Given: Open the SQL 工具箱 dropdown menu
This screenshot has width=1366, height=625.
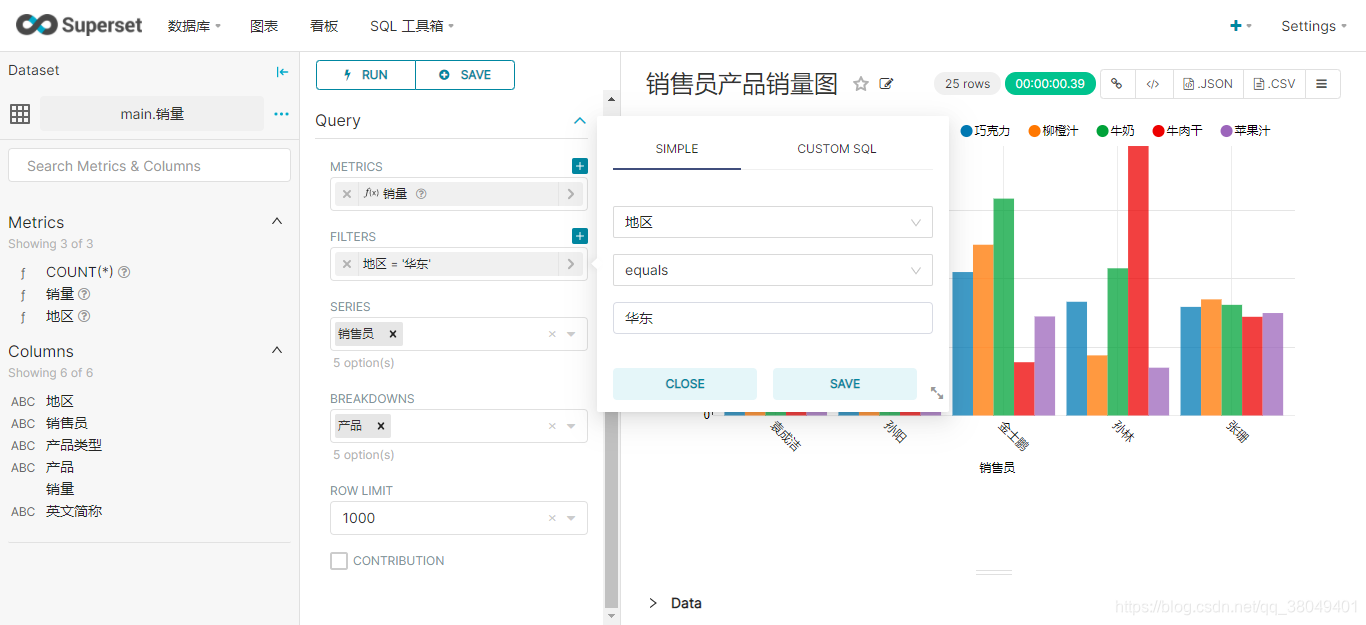Looking at the screenshot, I should [x=412, y=26].
